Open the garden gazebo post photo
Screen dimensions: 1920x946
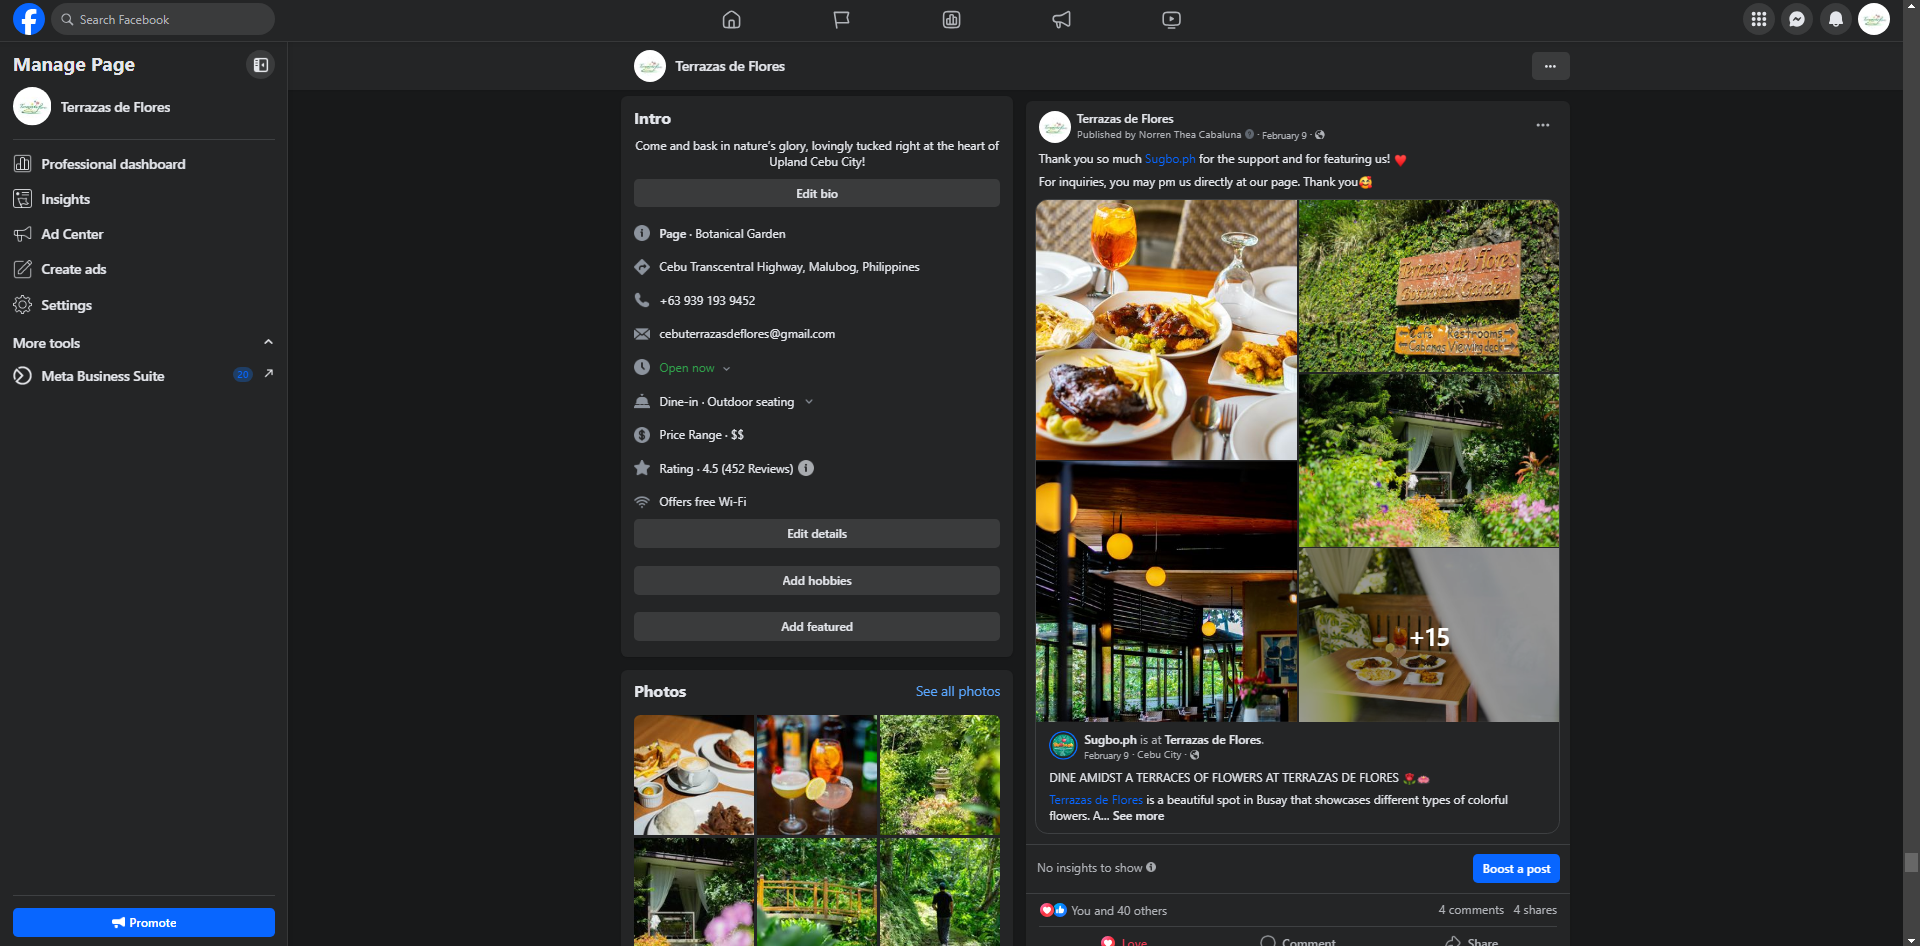pyautogui.click(x=1429, y=460)
